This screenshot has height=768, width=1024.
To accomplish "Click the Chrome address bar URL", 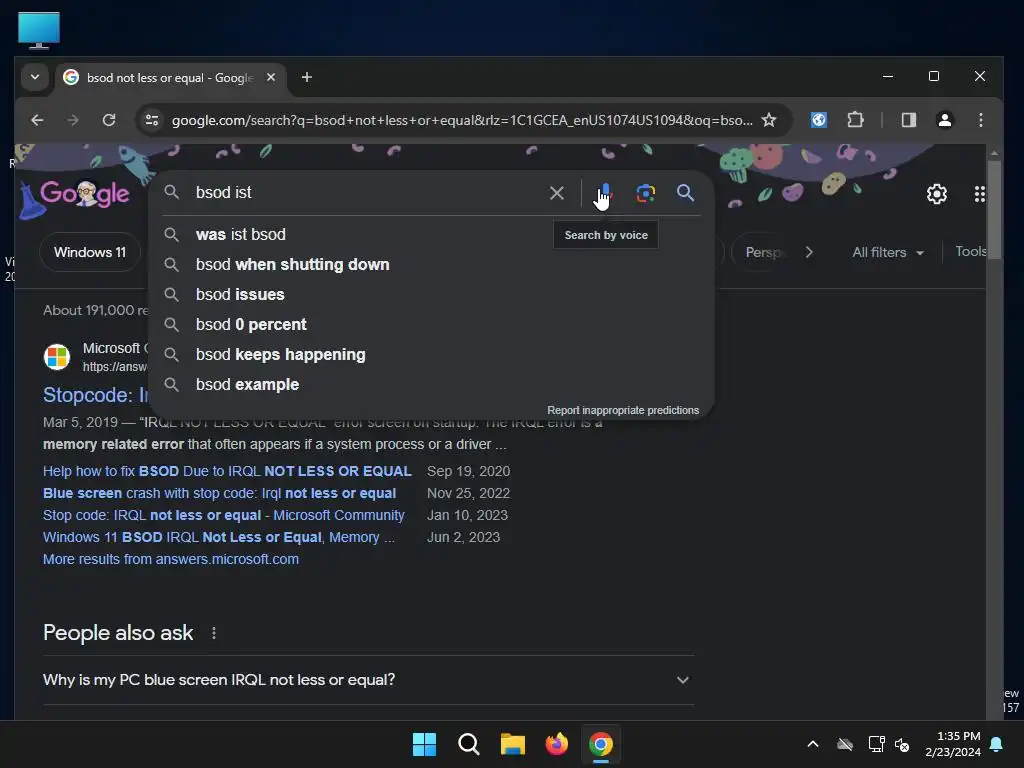I will (462, 120).
